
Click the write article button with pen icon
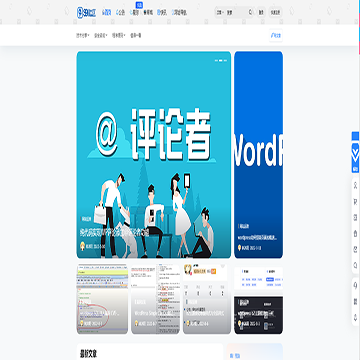pos(276,35)
